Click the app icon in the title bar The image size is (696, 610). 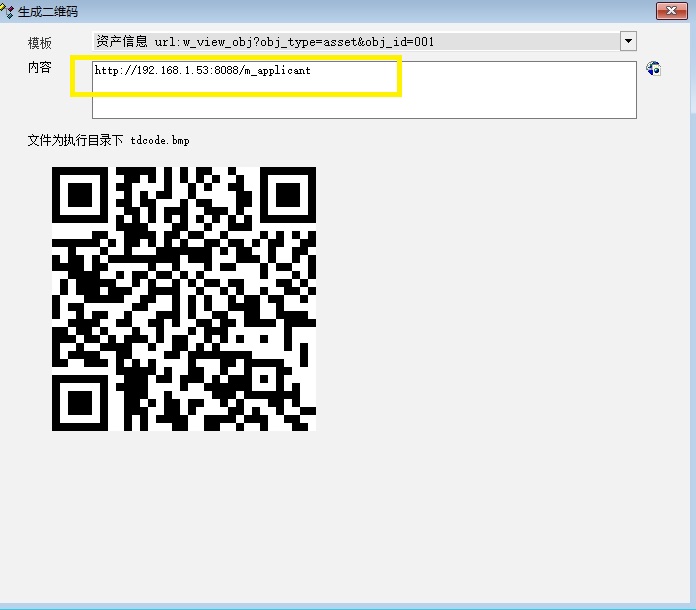(x=8, y=10)
